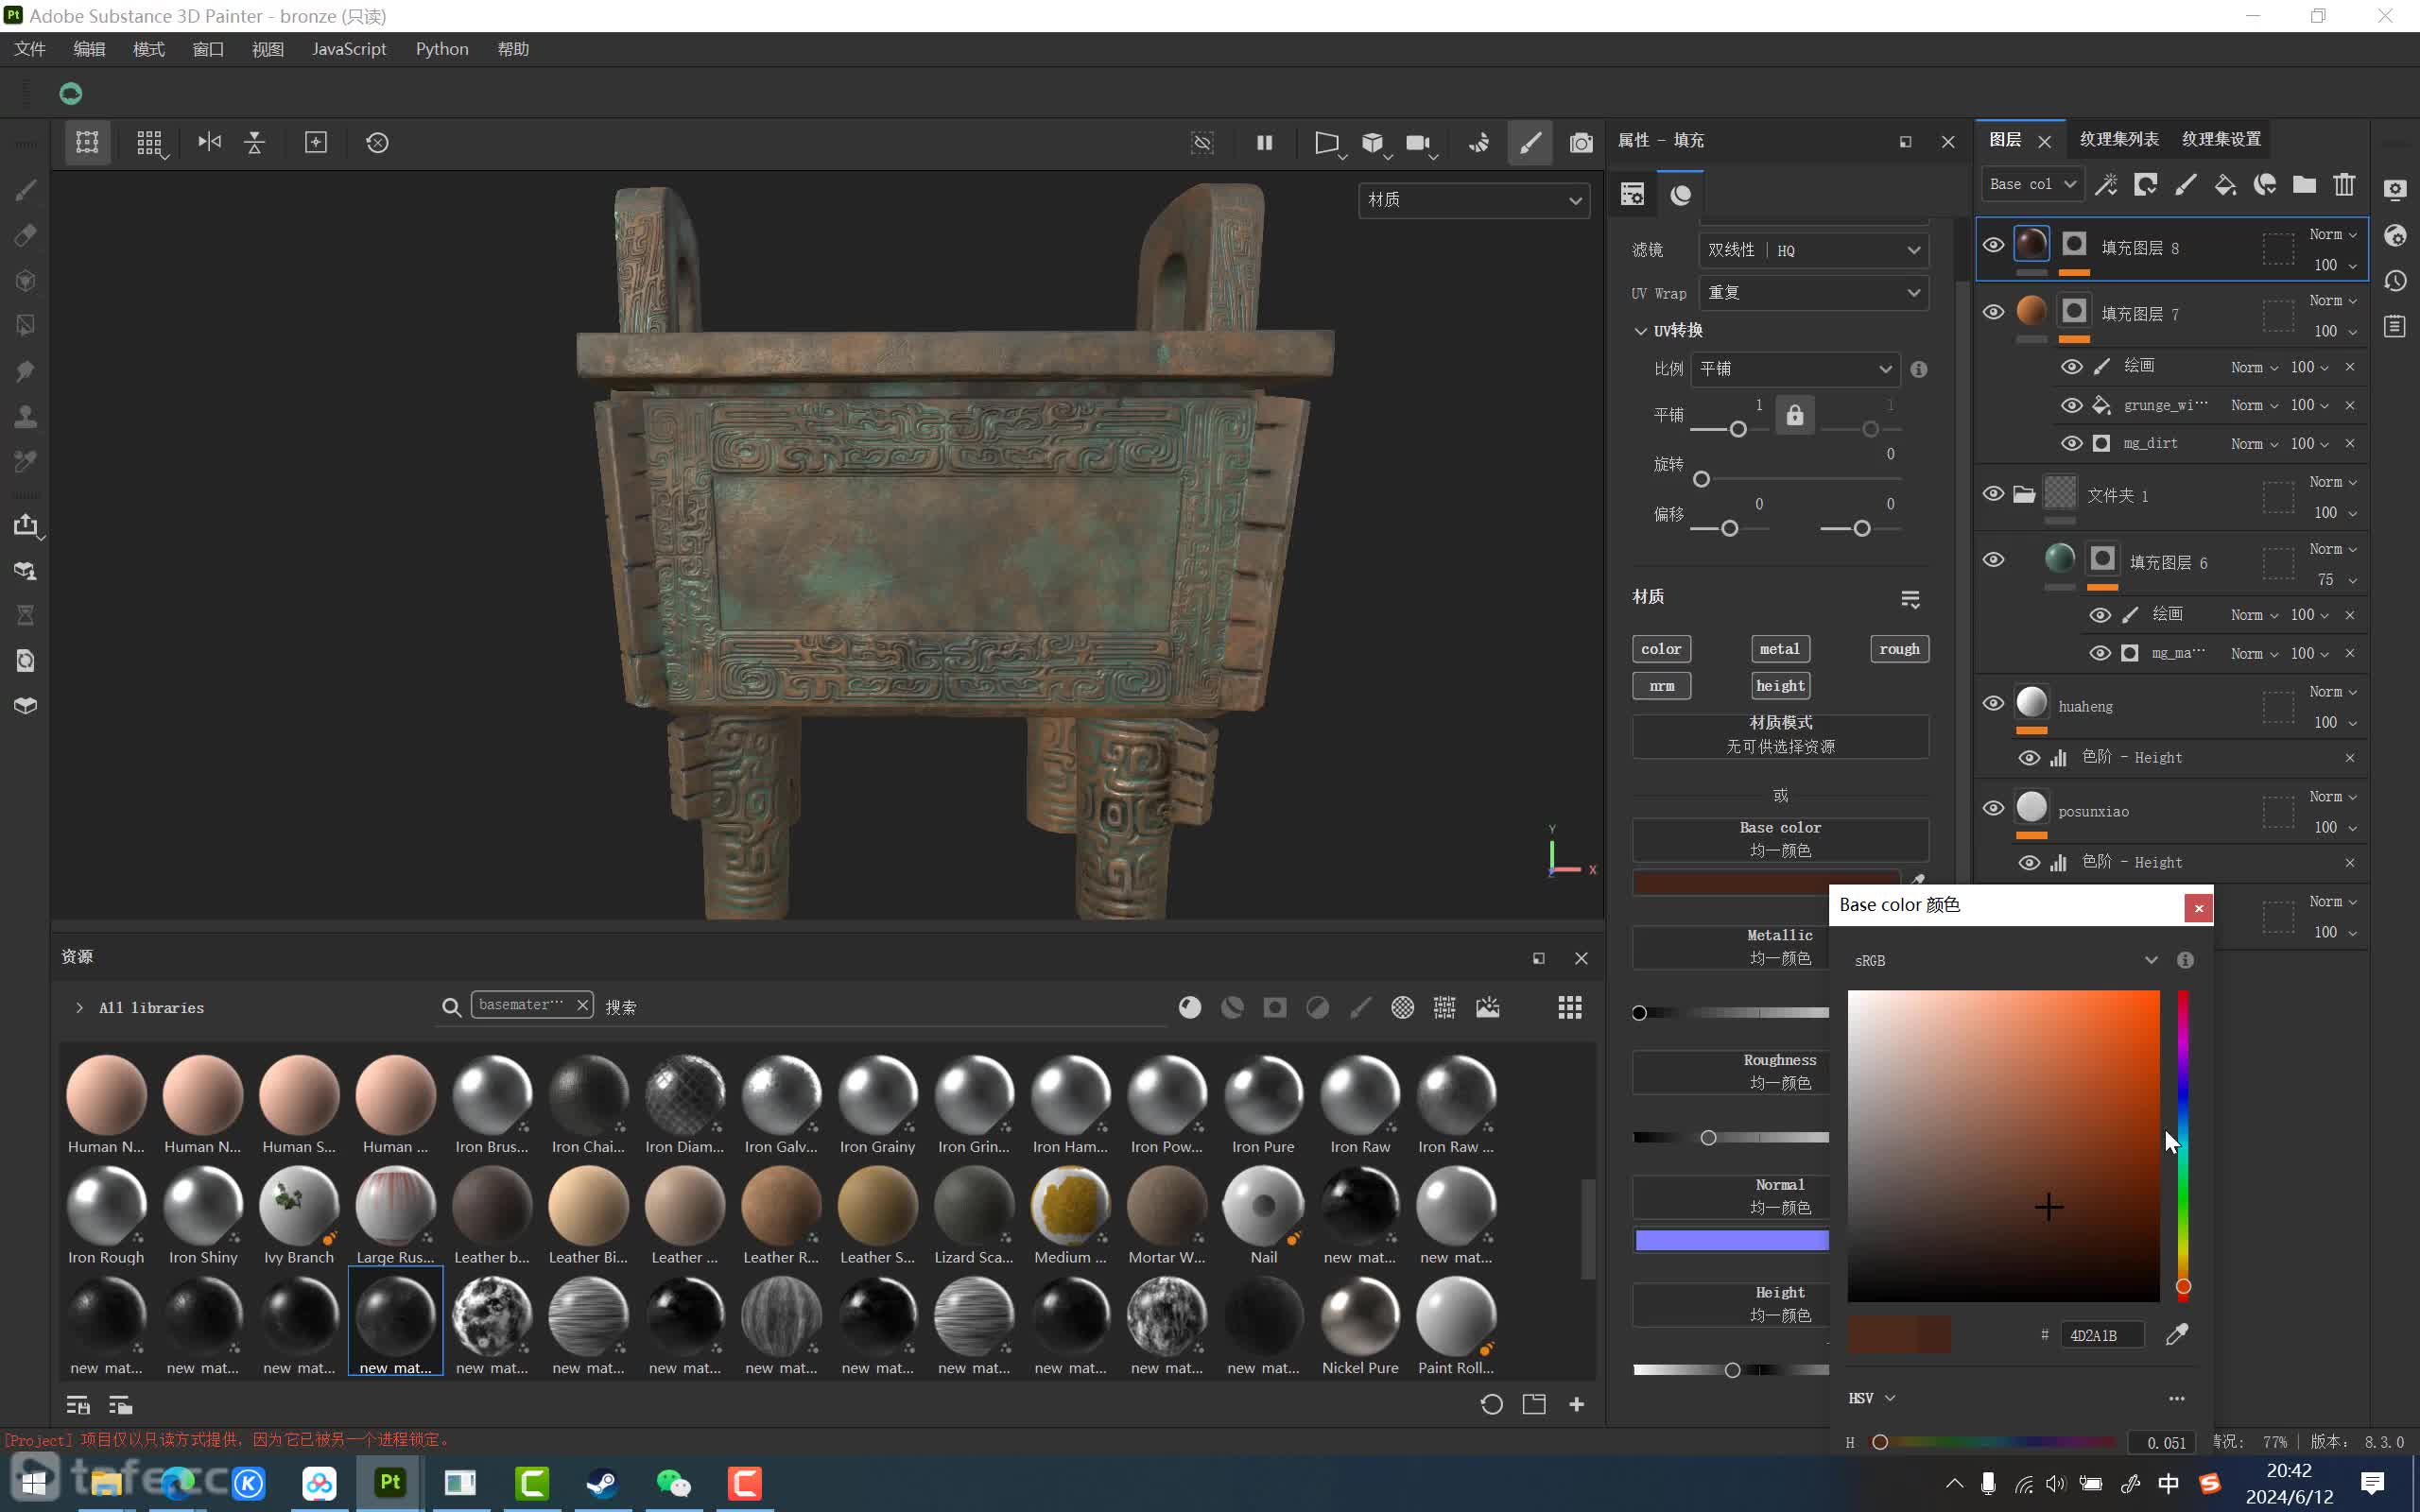
Task: Take a viewport screenshot with camera icon
Action: 1581,143
